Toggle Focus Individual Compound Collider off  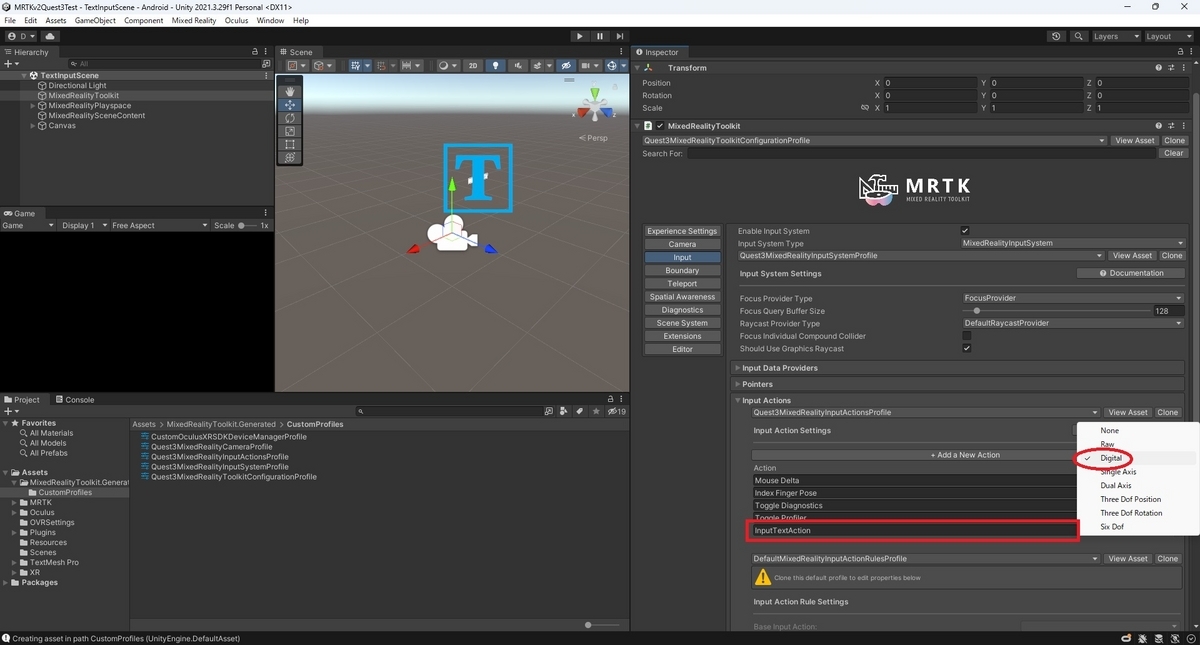966,336
